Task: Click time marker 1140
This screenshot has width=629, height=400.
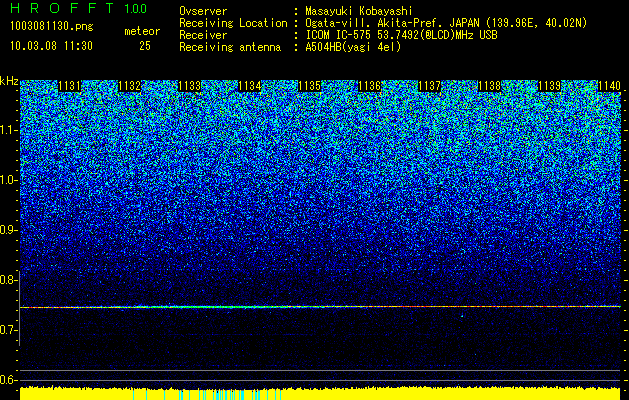Action: tap(609, 86)
